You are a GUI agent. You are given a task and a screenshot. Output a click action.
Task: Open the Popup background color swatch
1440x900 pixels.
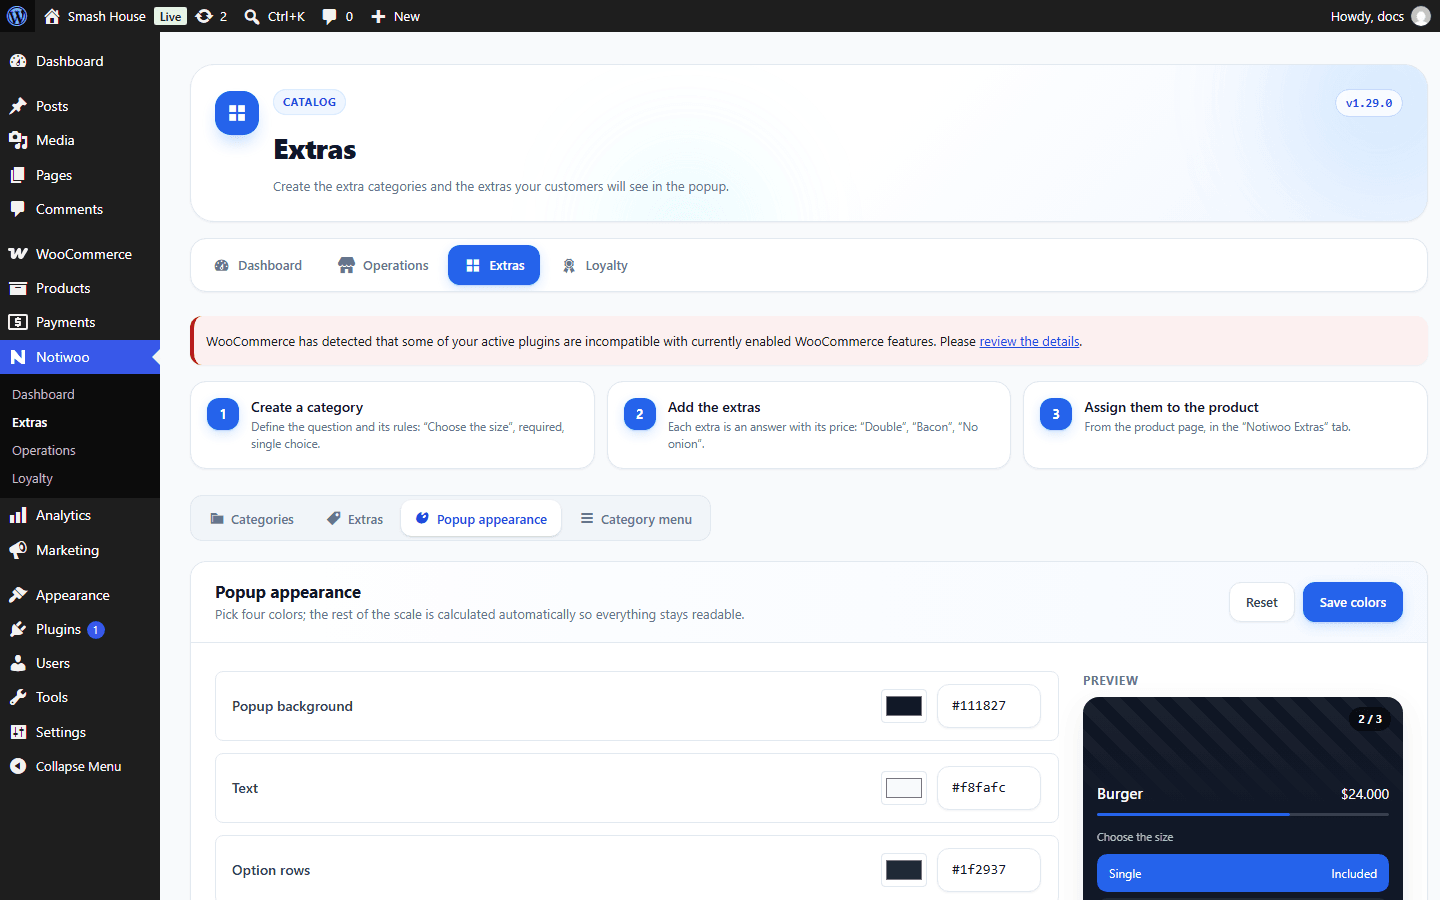pyautogui.click(x=904, y=706)
